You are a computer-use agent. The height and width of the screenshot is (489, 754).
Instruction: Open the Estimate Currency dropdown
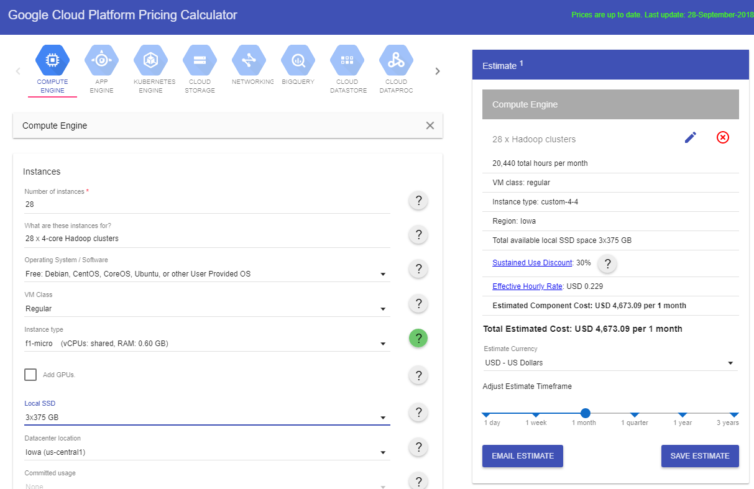point(610,362)
